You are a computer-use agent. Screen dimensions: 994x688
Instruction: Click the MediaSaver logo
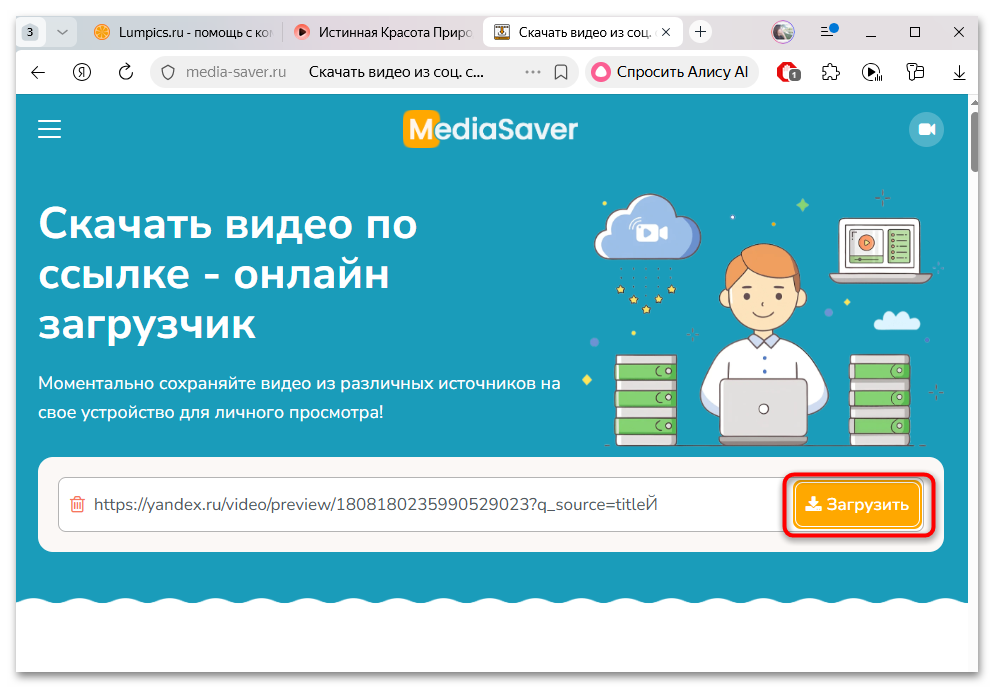(x=491, y=129)
